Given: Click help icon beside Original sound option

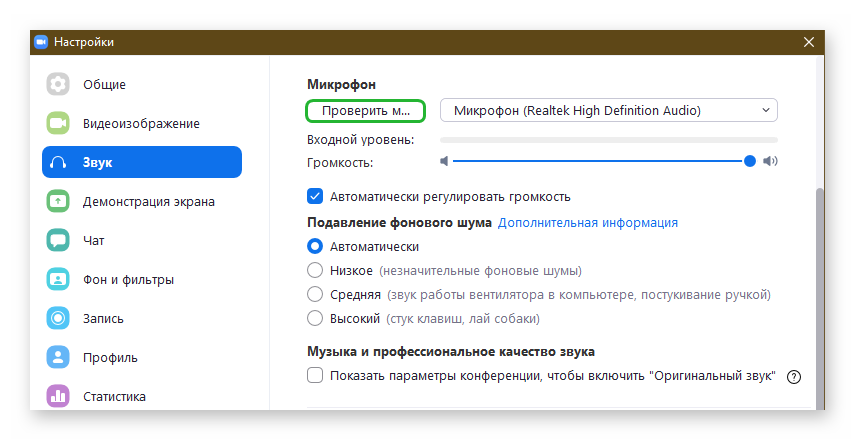Looking at the screenshot, I should (794, 376).
